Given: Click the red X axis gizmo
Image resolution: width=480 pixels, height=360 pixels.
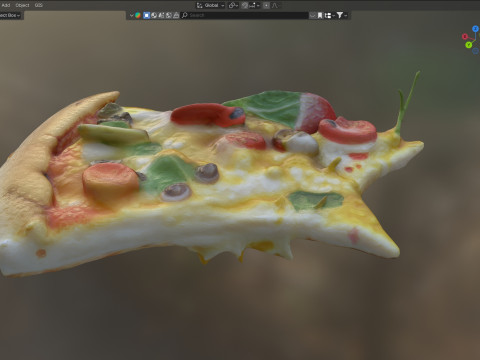Looking at the screenshot, I should point(465,36).
